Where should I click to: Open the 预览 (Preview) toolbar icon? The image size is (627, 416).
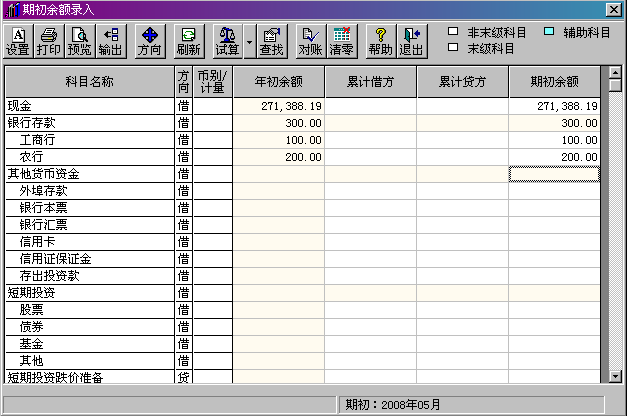80,42
